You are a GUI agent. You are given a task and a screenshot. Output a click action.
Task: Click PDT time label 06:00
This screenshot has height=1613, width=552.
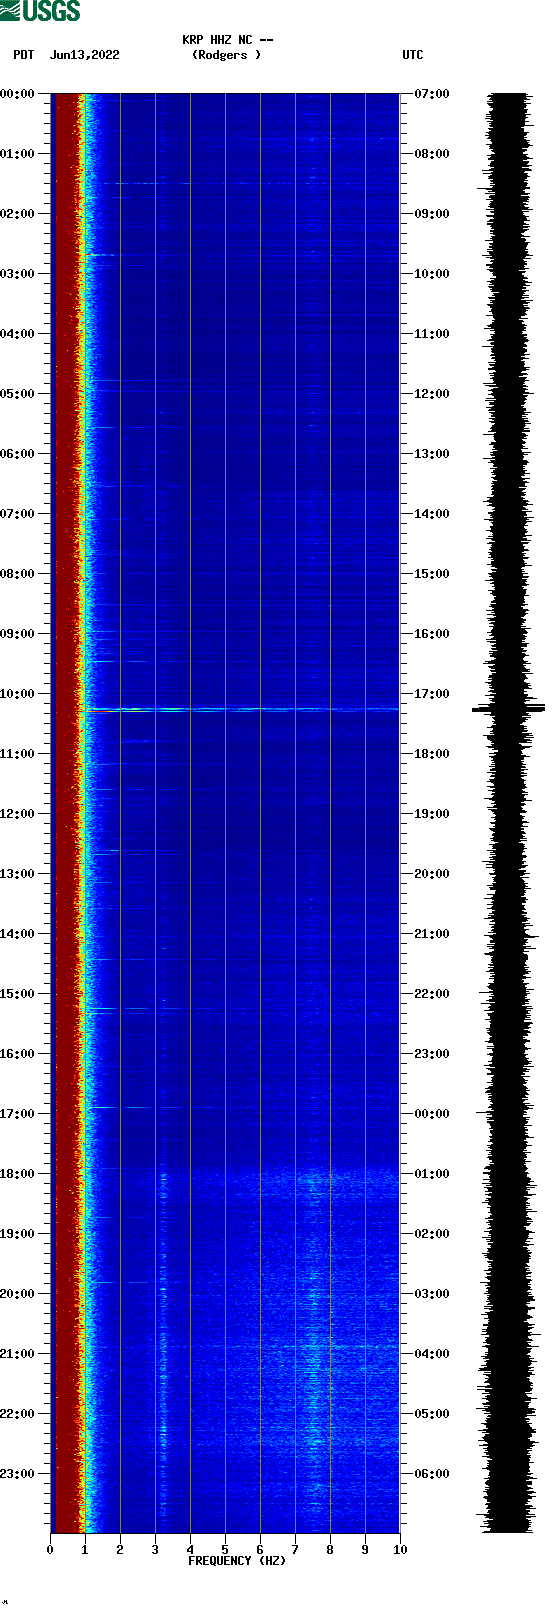click(x=18, y=454)
